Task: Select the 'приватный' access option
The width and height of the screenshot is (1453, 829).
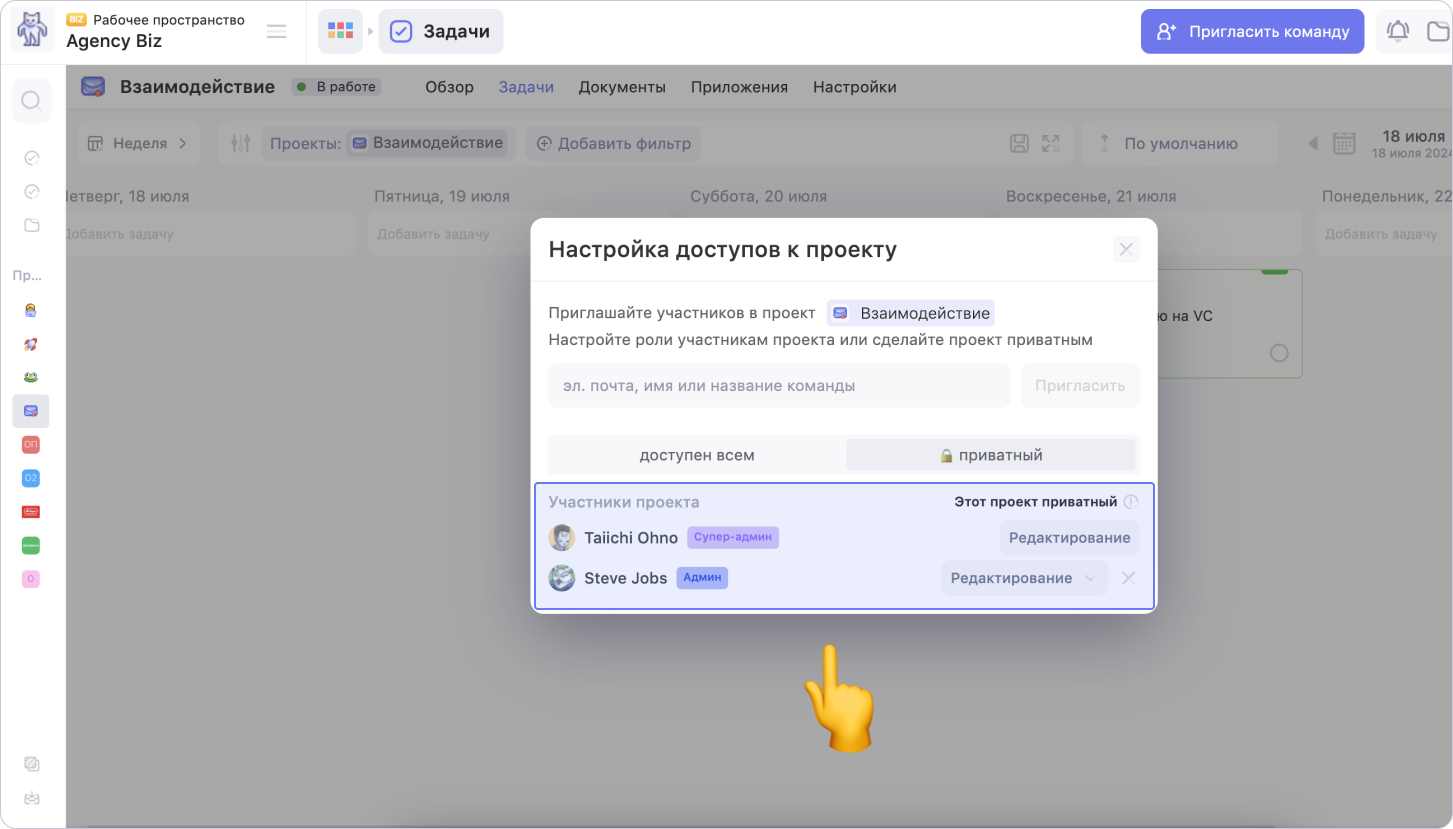Action: click(x=990, y=455)
